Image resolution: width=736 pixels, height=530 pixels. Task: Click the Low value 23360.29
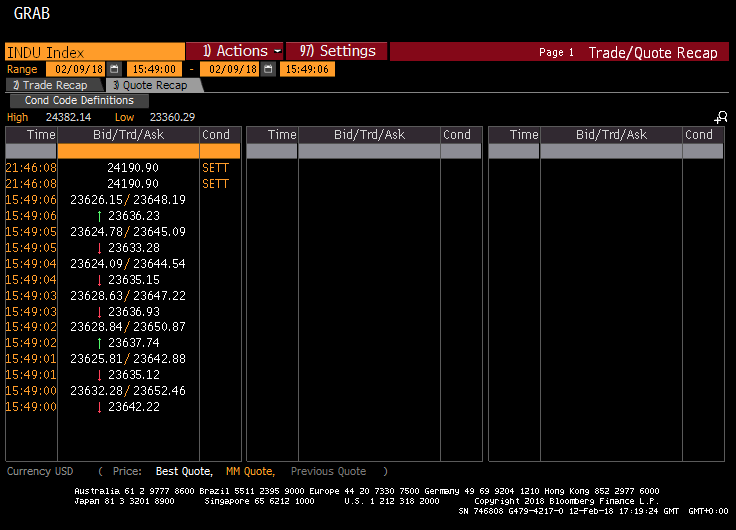click(x=172, y=117)
